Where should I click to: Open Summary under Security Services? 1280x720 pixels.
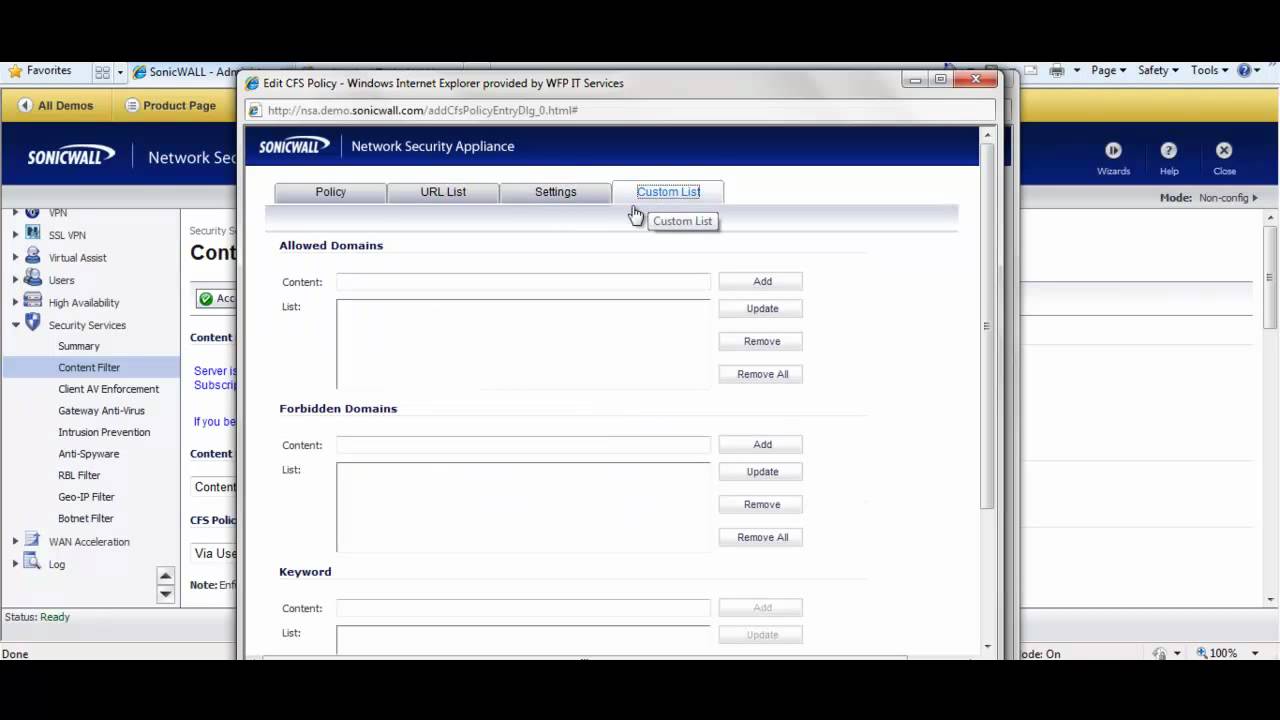[79, 346]
